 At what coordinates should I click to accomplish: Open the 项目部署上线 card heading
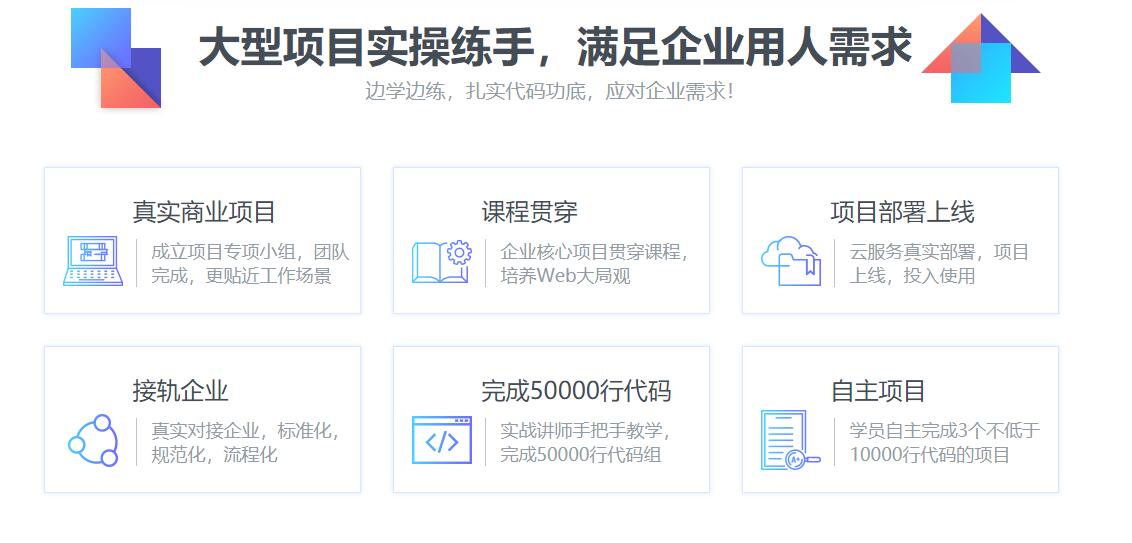901,212
